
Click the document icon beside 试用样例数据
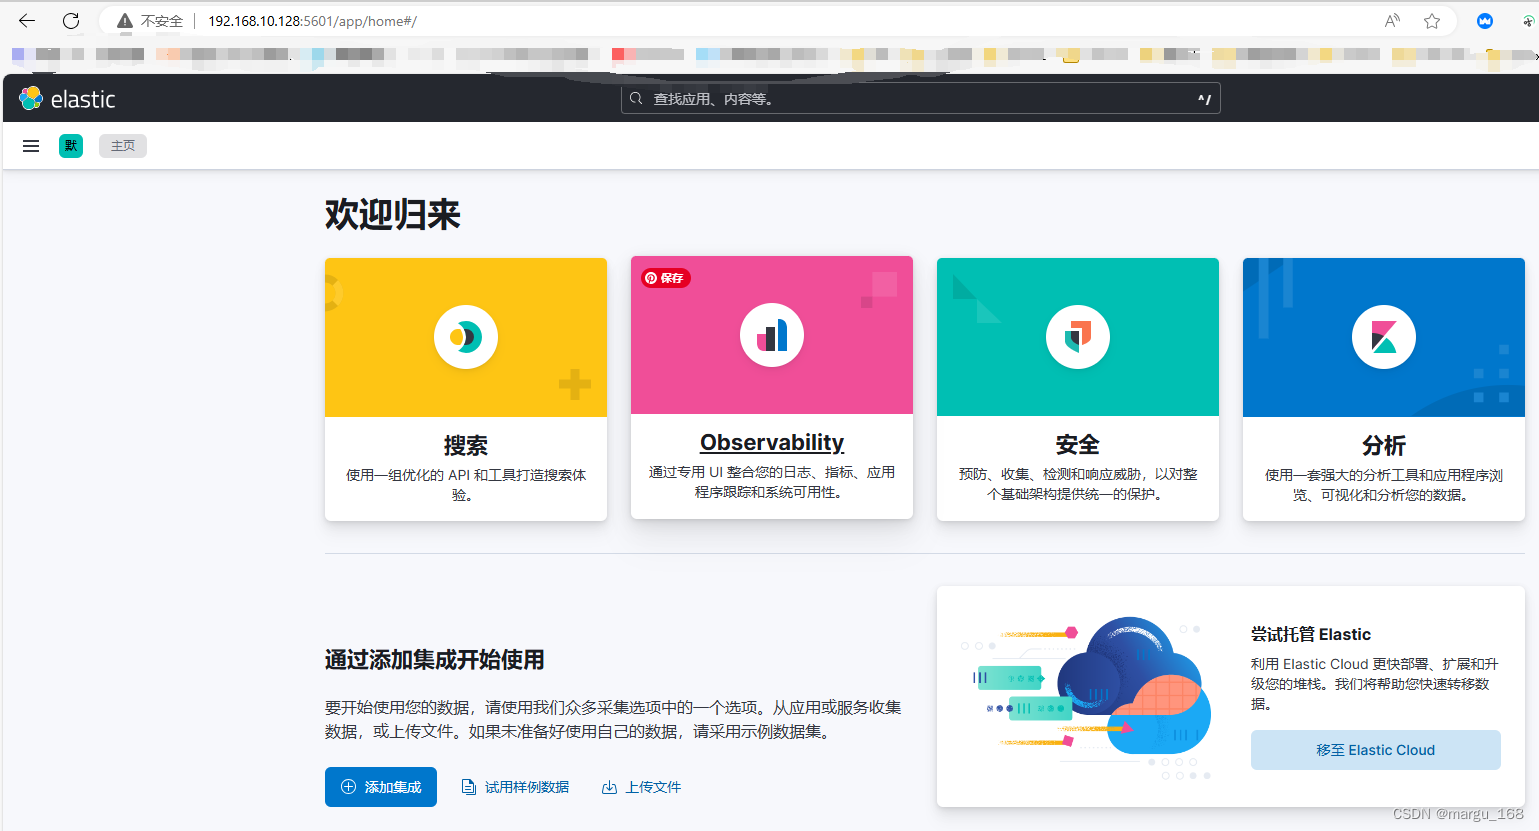click(468, 787)
